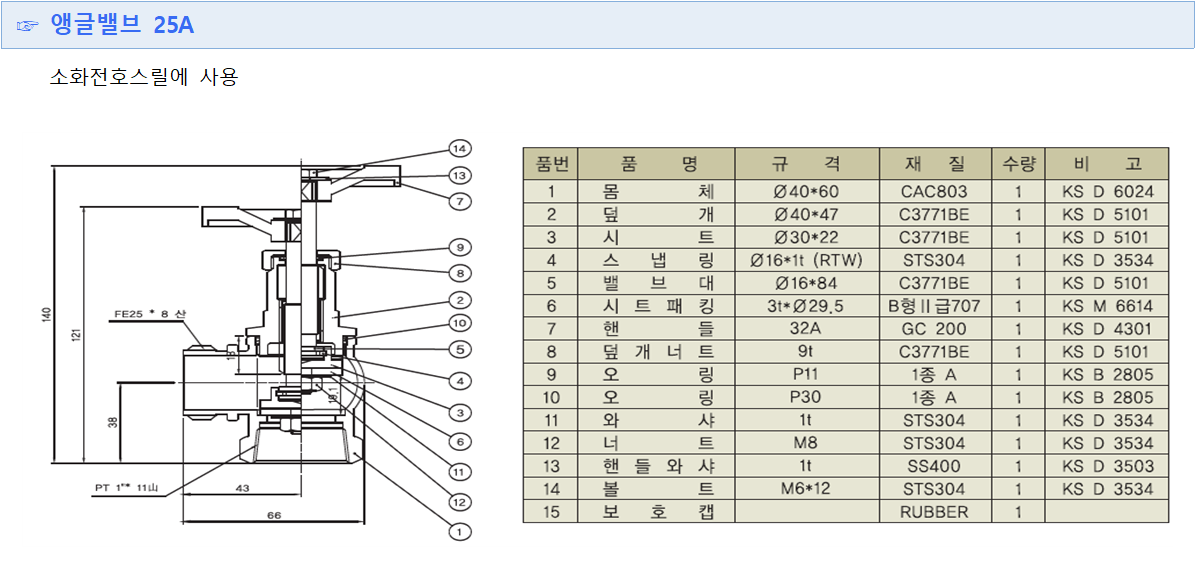Select the '덮 개 너 트' part name cell
The height and width of the screenshot is (582, 1197).
tap(657, 352)
